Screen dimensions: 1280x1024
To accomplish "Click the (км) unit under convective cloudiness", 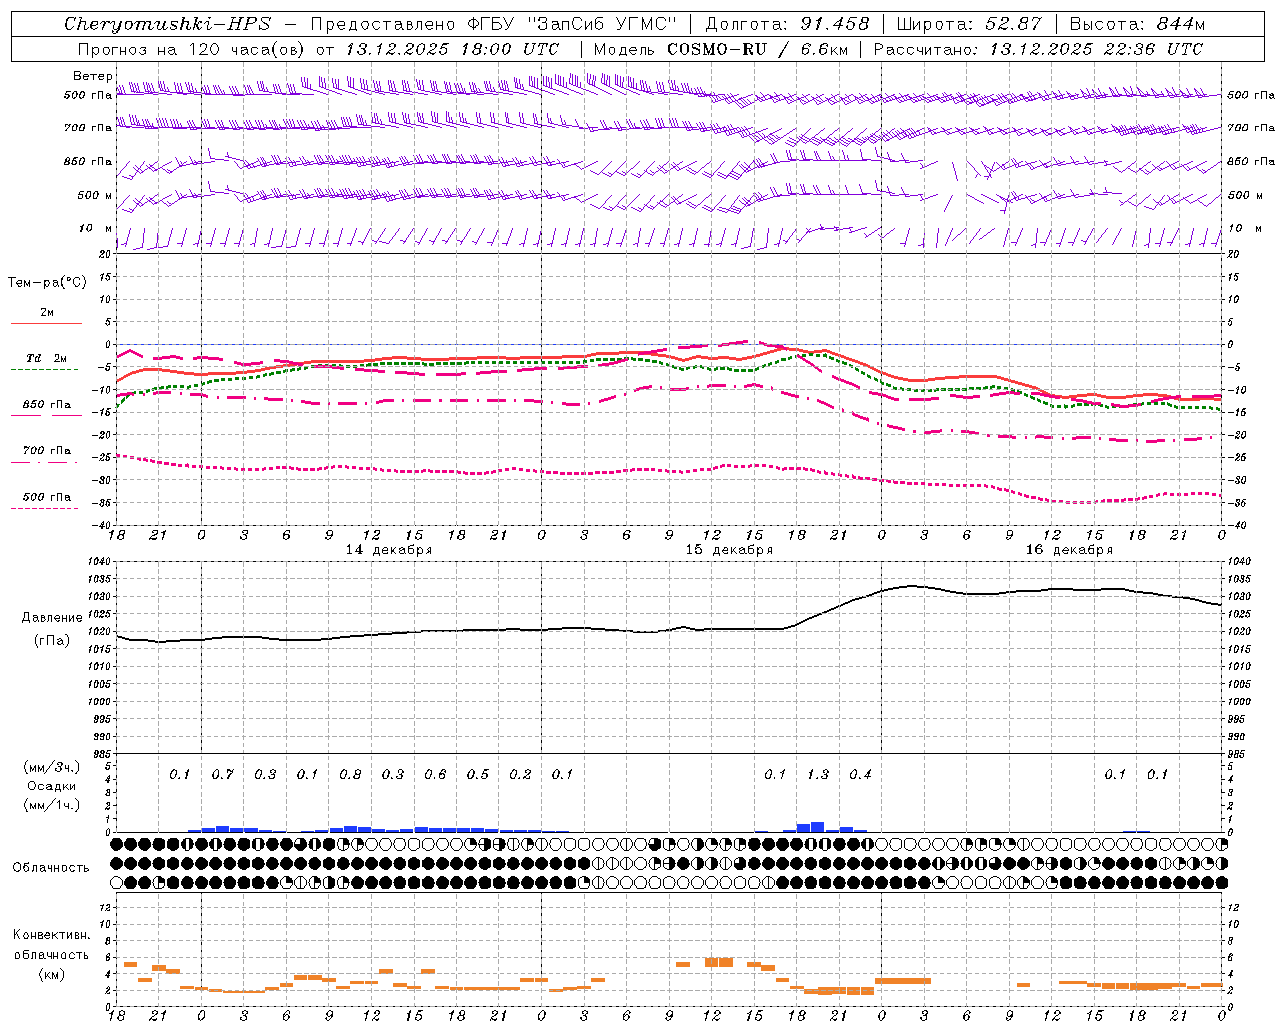I will tap(52, 975).
